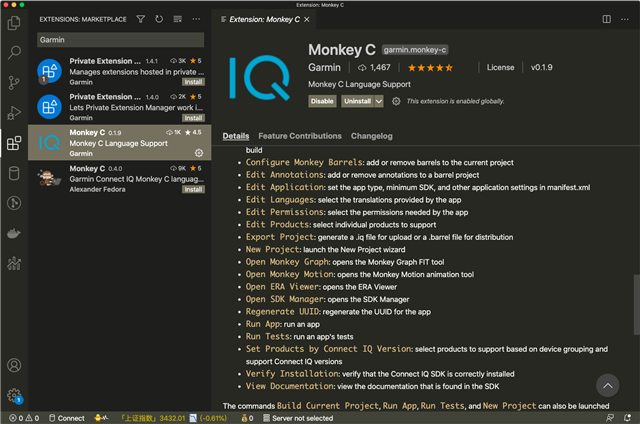Image resolution: width=640 pixels, height=424 pixels.
Task: Select the Extension: Monkey C editor tab
Action: point(264,20)
